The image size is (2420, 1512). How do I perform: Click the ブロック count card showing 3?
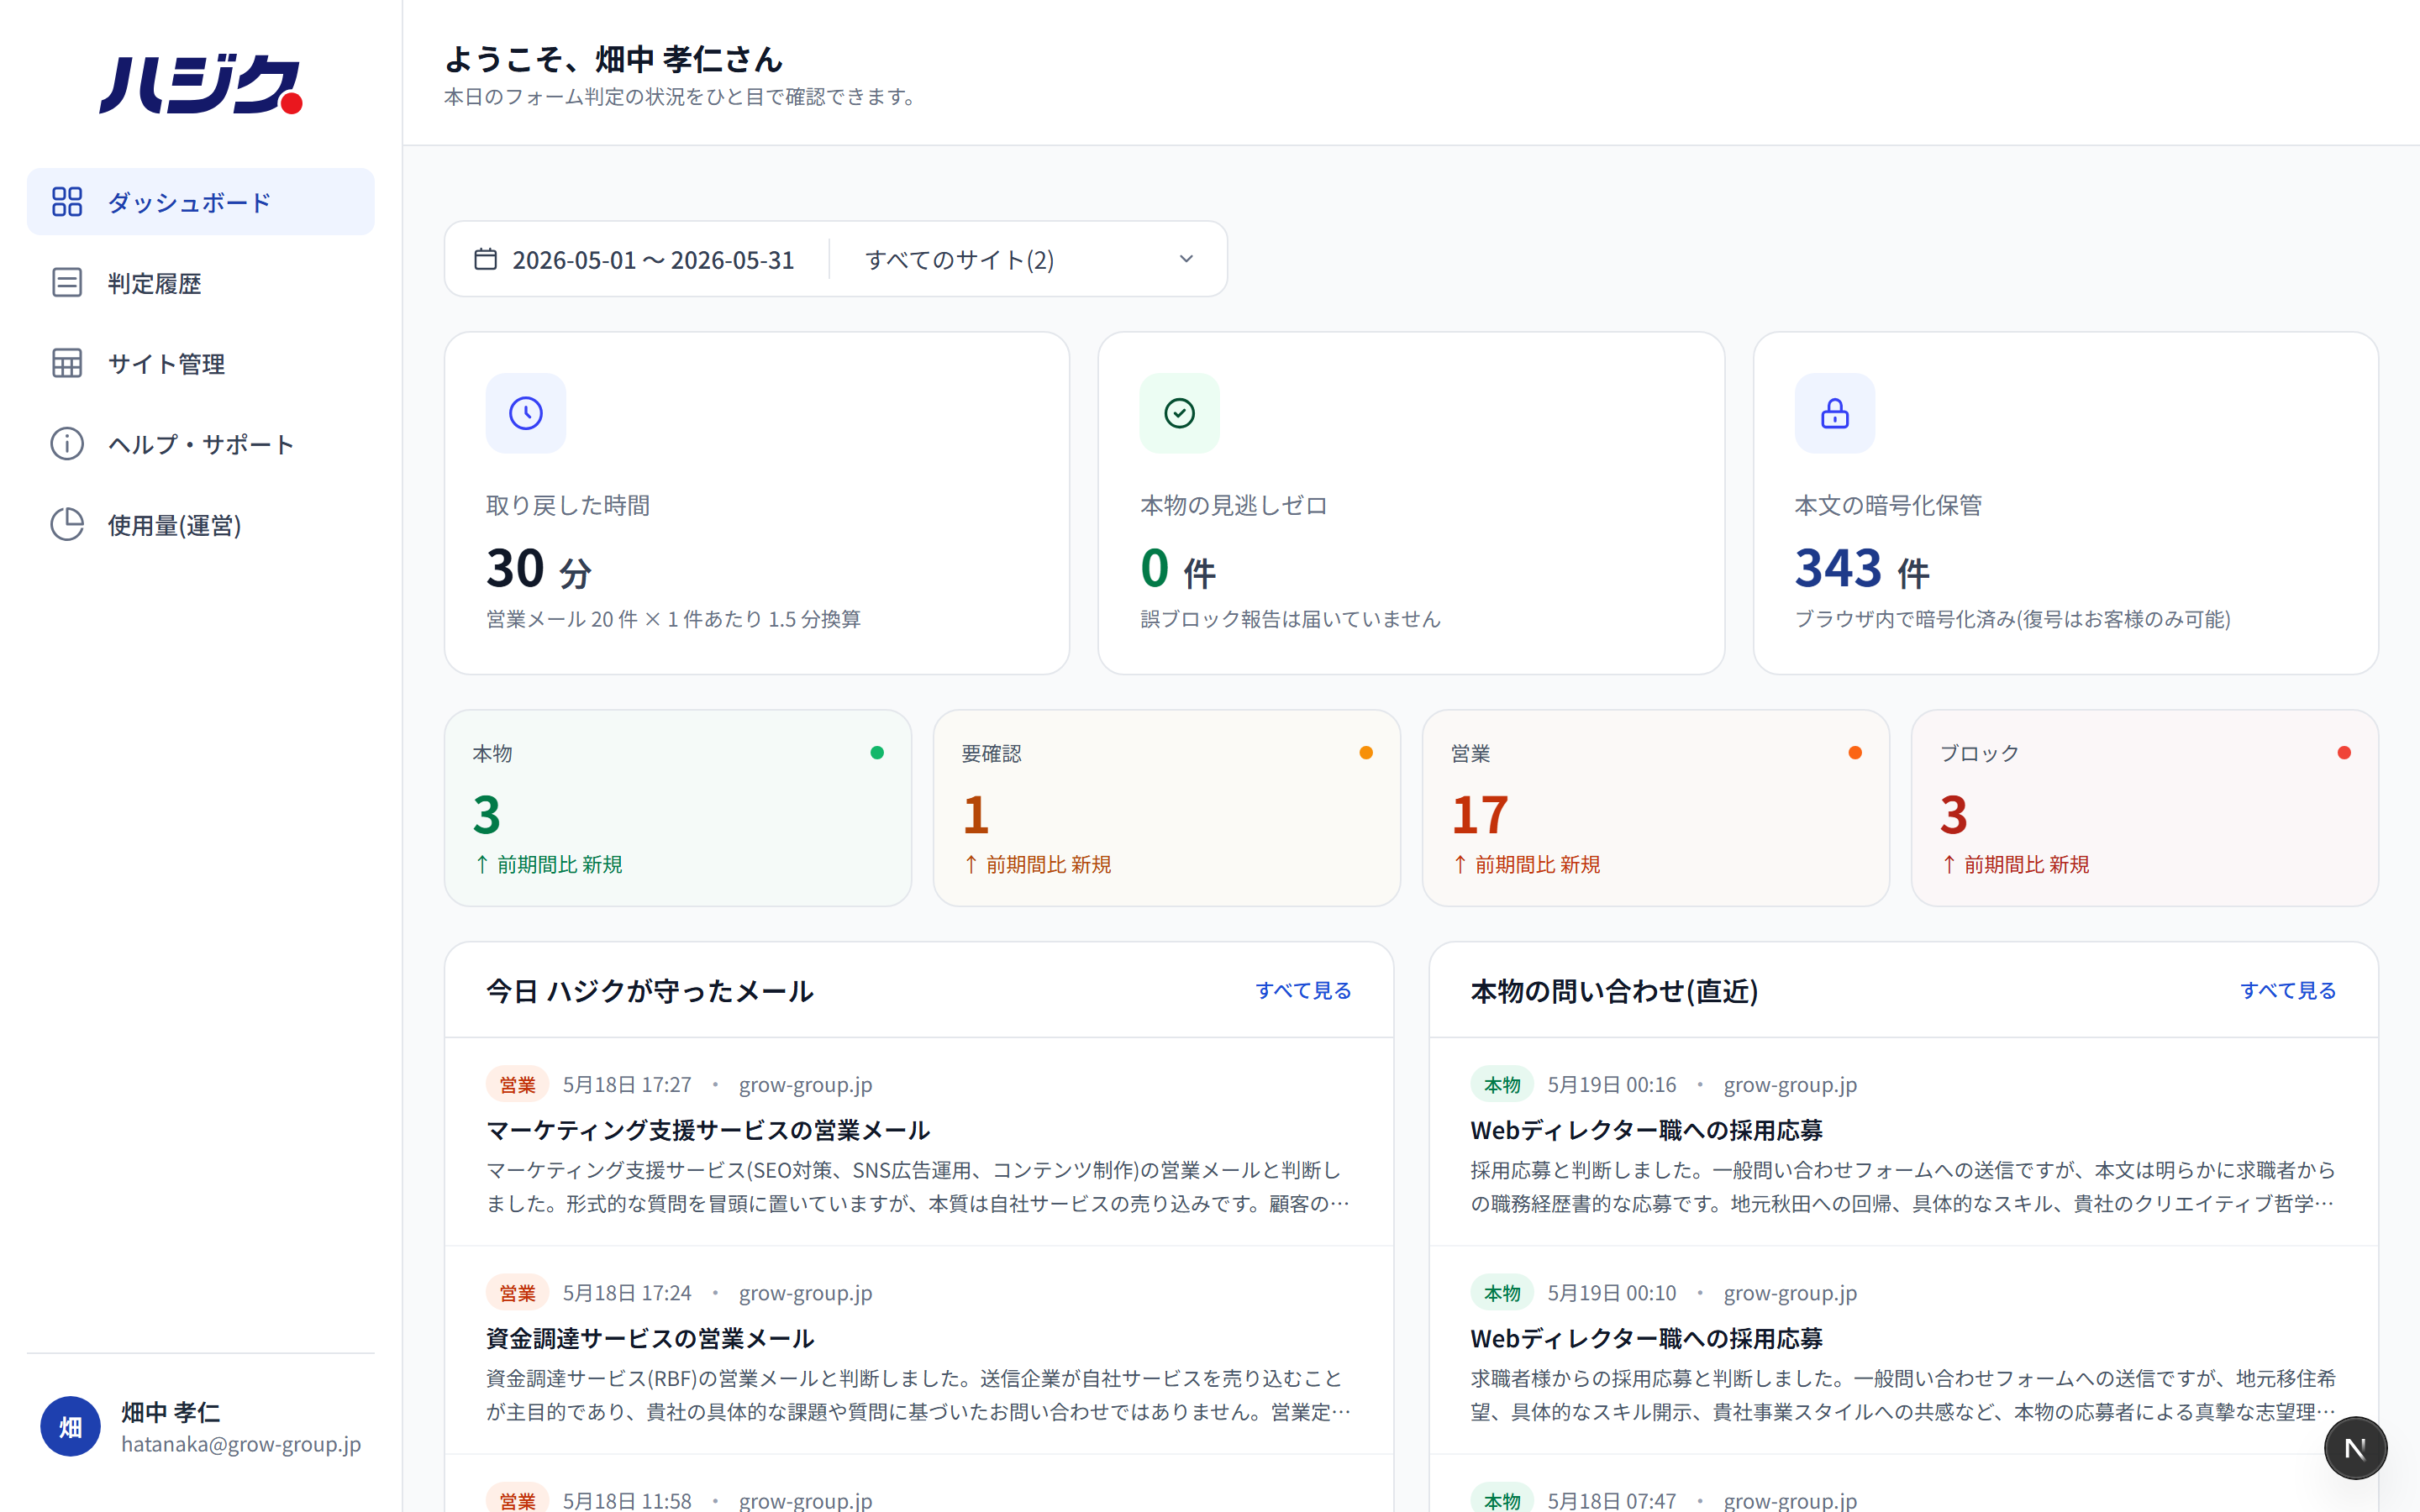(x=2145, y=808)
